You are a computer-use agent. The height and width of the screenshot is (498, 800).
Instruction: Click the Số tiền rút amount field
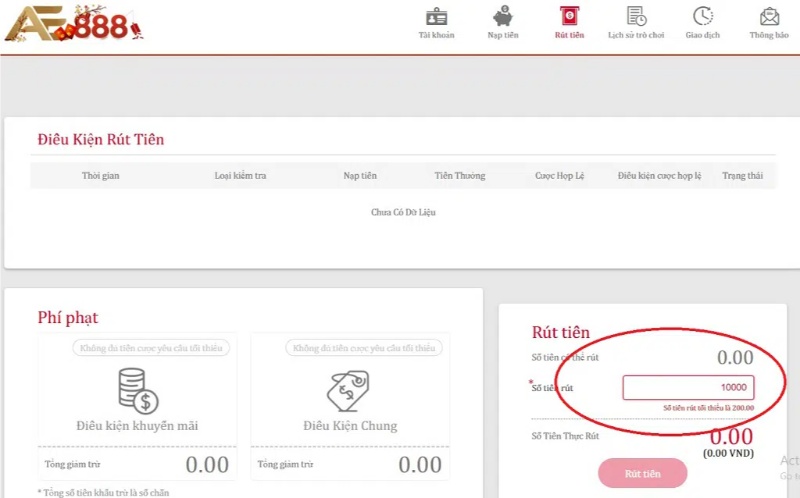[x=688, y=387]
